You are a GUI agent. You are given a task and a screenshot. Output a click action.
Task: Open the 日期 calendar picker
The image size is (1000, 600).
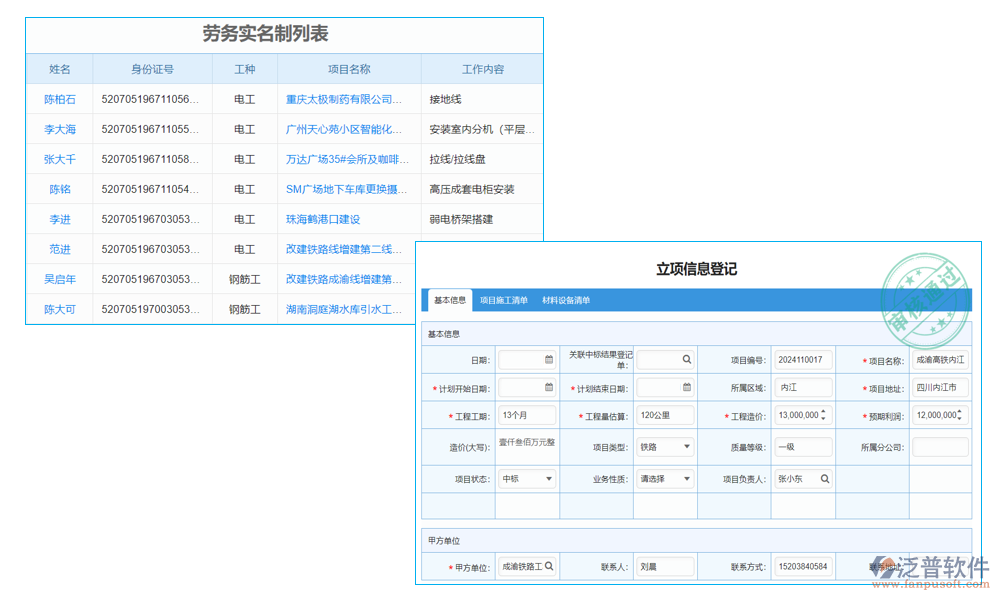[x=551, y=358]
